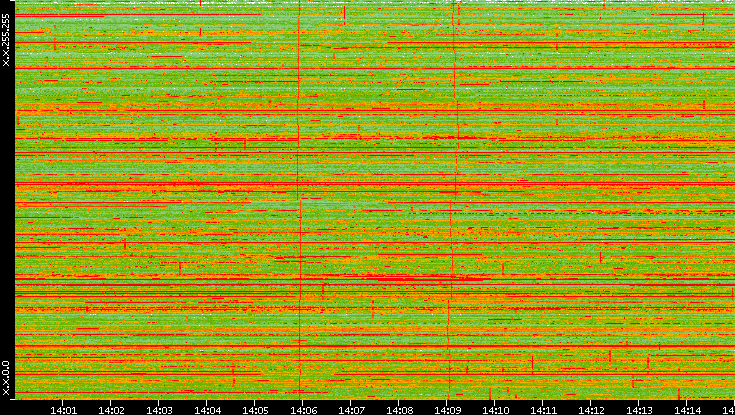Viewport: 735px width, 415px height.
Task: Click the 14:08 time axis label
Action: (398, 410)
